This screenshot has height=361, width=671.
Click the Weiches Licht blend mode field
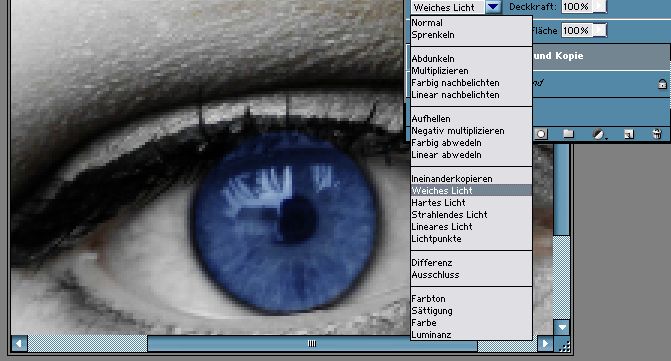(448, 7)
